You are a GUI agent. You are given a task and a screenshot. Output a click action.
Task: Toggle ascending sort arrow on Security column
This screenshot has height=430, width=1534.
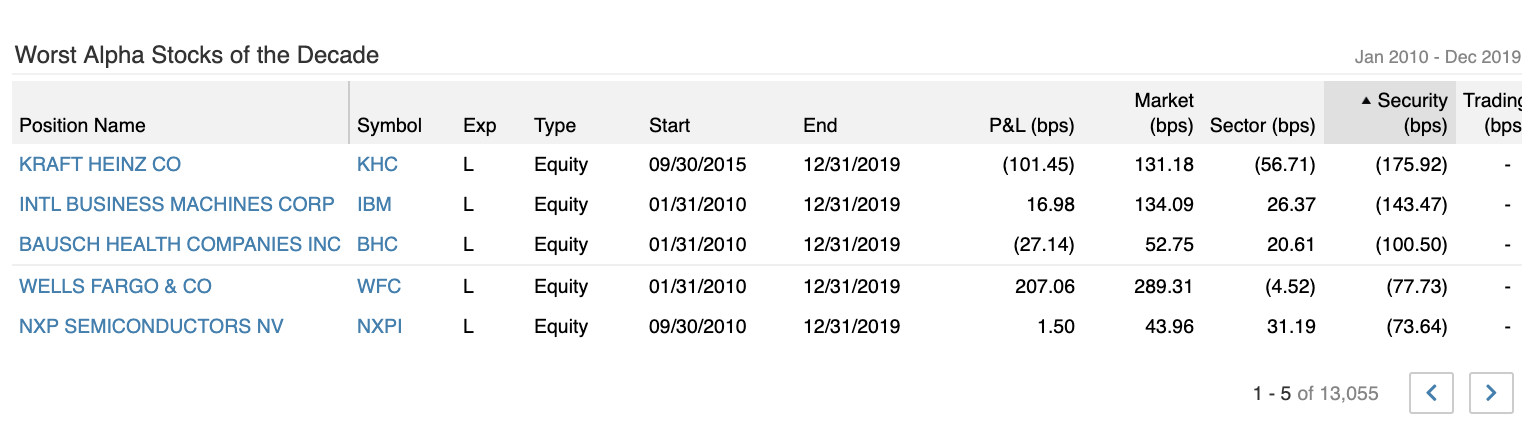point(1366,101)
